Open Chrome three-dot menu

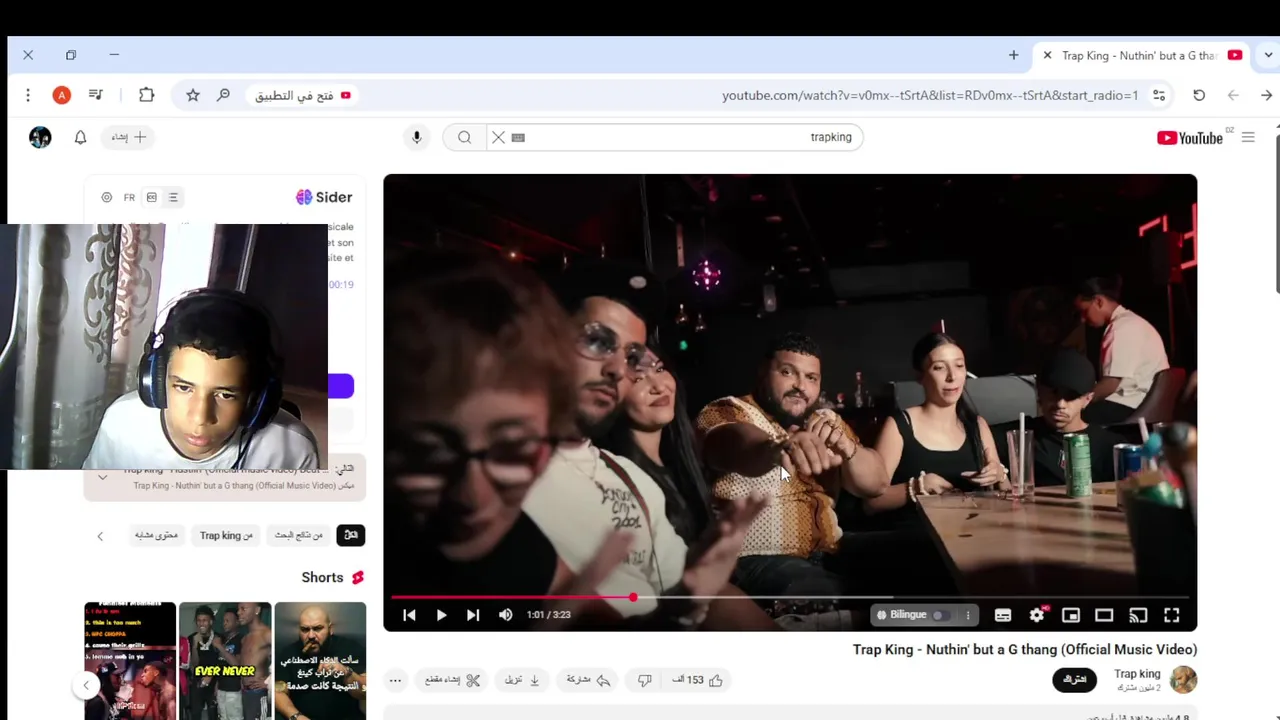[28, 95]
